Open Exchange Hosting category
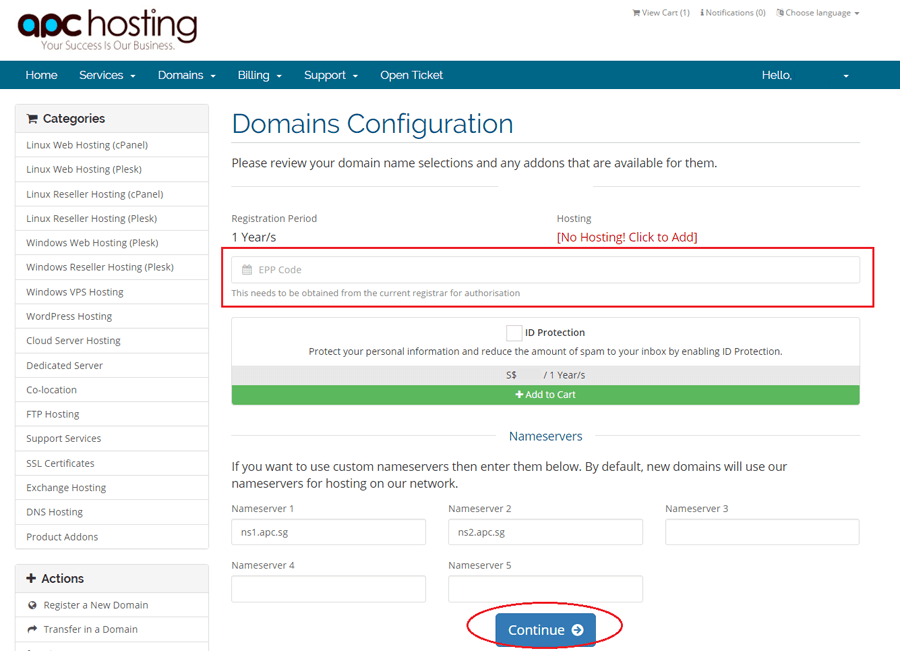 [x=112, y=488]
